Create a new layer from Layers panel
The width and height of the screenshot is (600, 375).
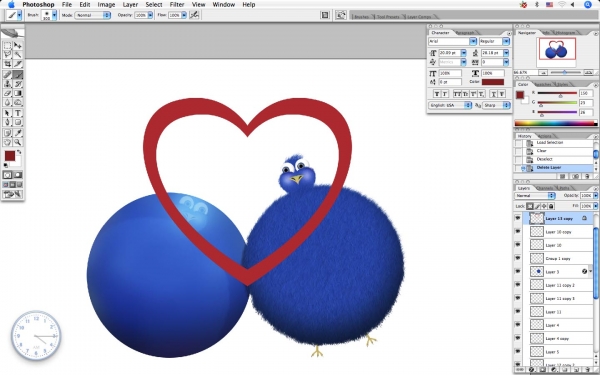point(577,370)
